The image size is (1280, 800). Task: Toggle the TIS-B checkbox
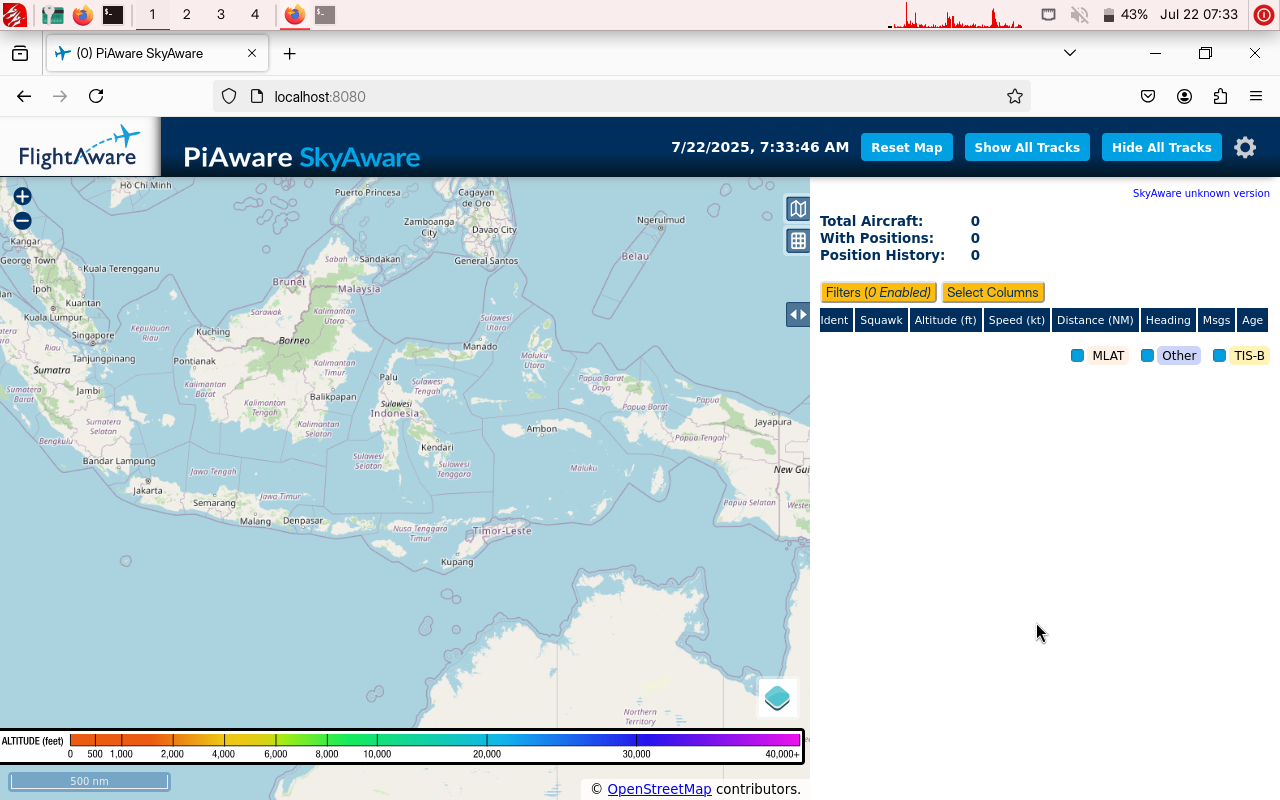click(x=1219, y=356)
